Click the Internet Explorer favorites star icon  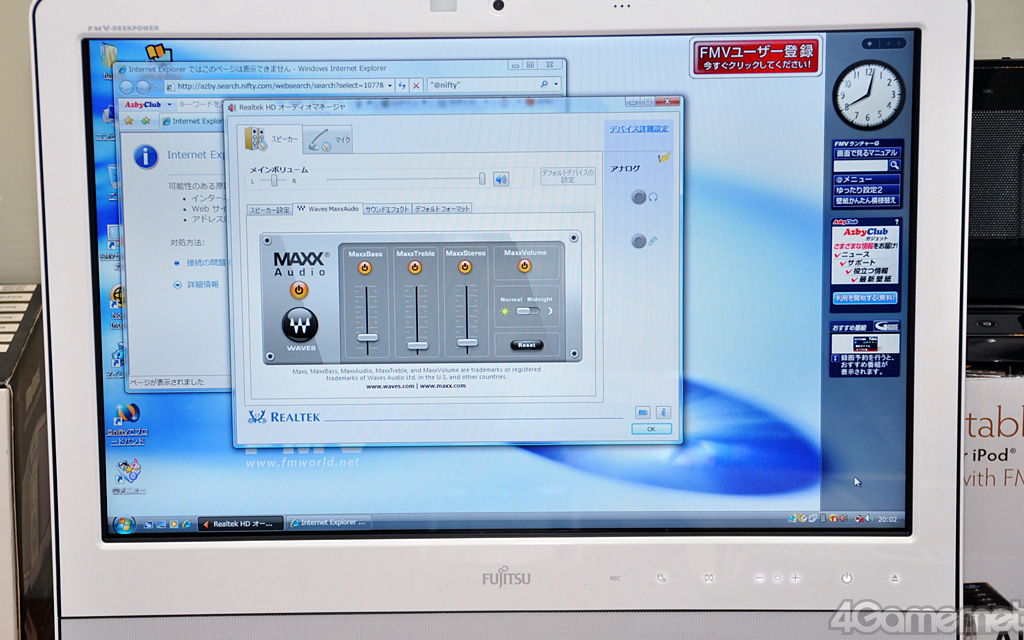point(129,120)
